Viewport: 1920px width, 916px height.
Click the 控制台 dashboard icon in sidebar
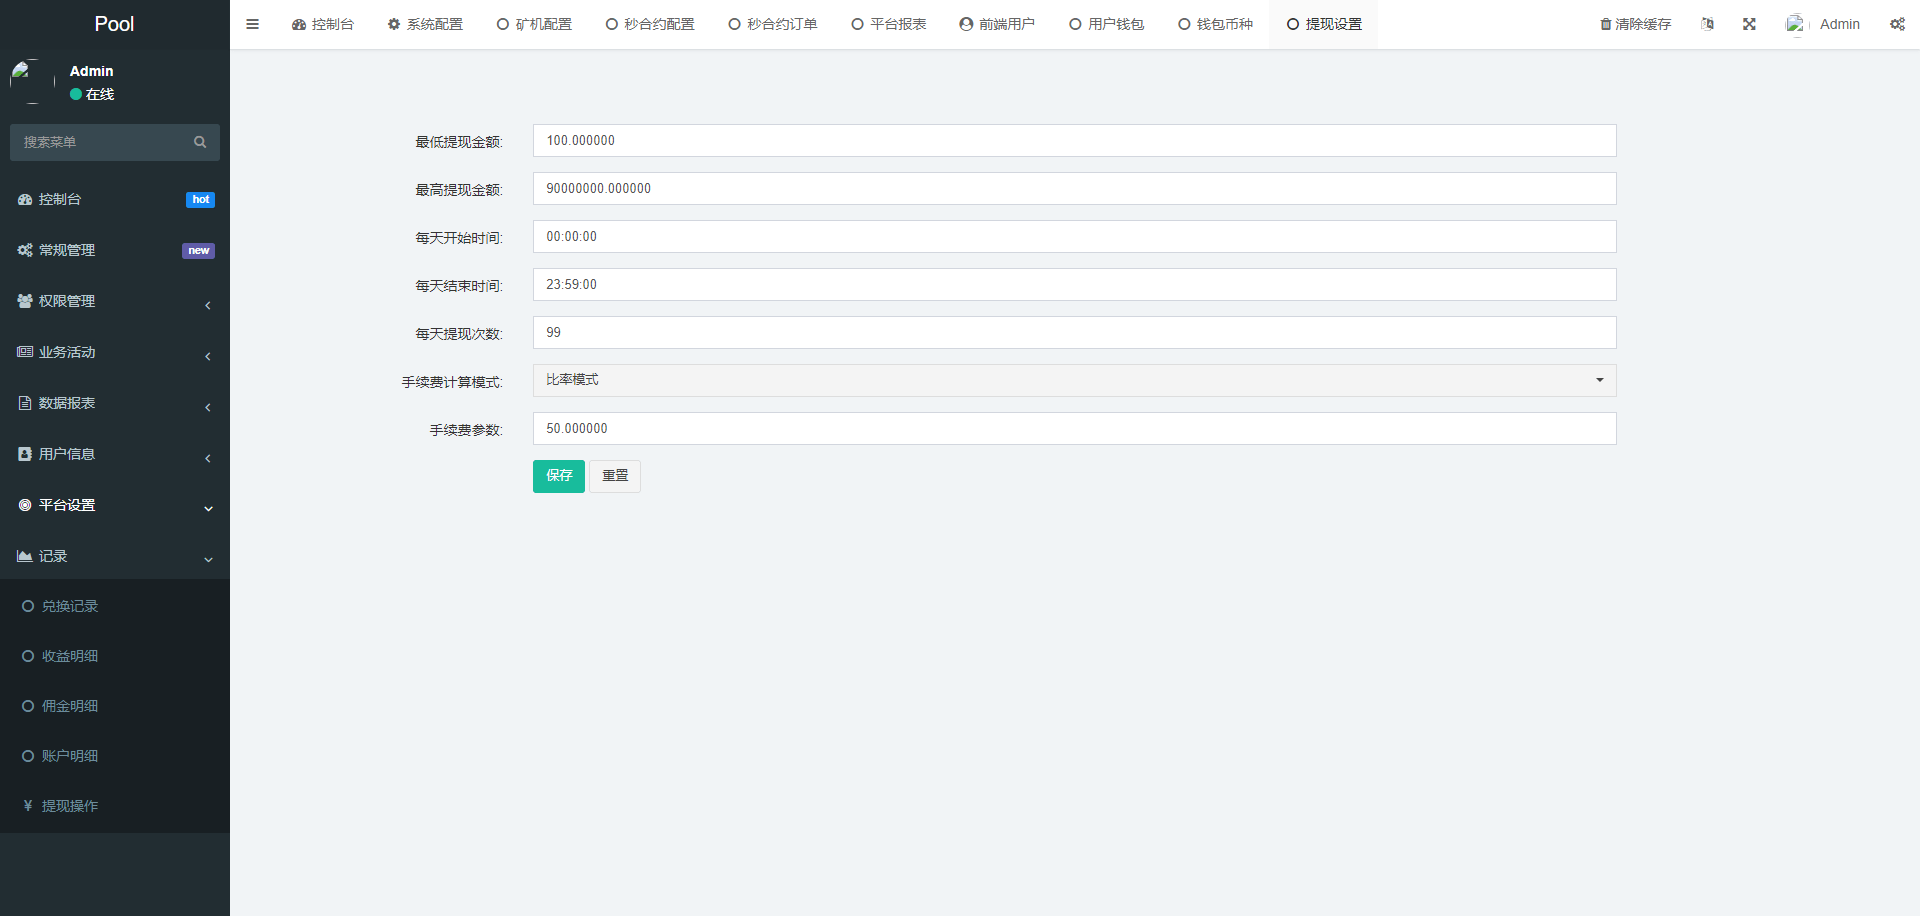pyautogui.click(x=24, y=199)
